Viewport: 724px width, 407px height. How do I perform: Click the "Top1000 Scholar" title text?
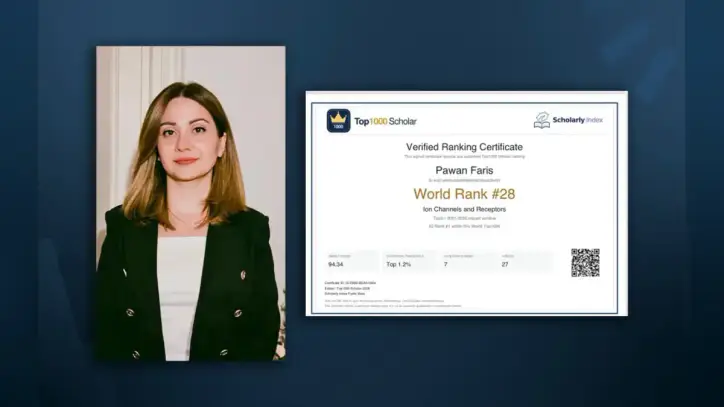coord(385,121)
